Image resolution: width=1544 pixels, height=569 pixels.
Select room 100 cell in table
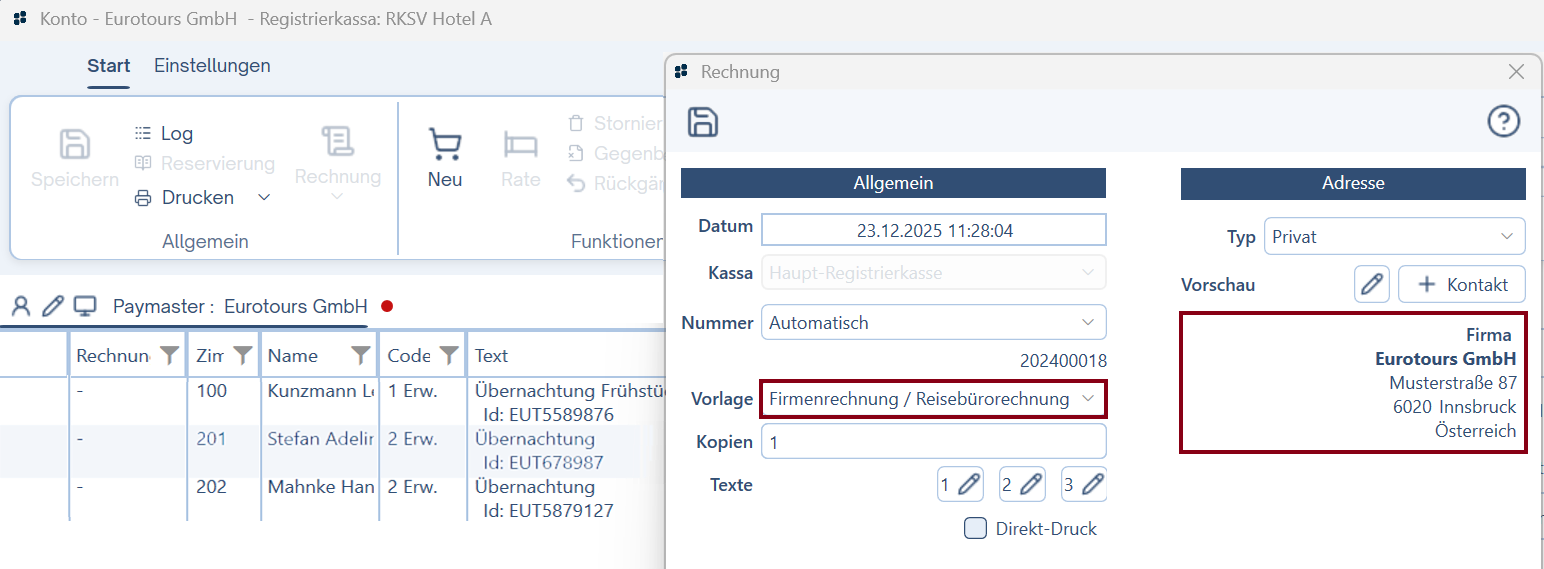tap(224, 401)
